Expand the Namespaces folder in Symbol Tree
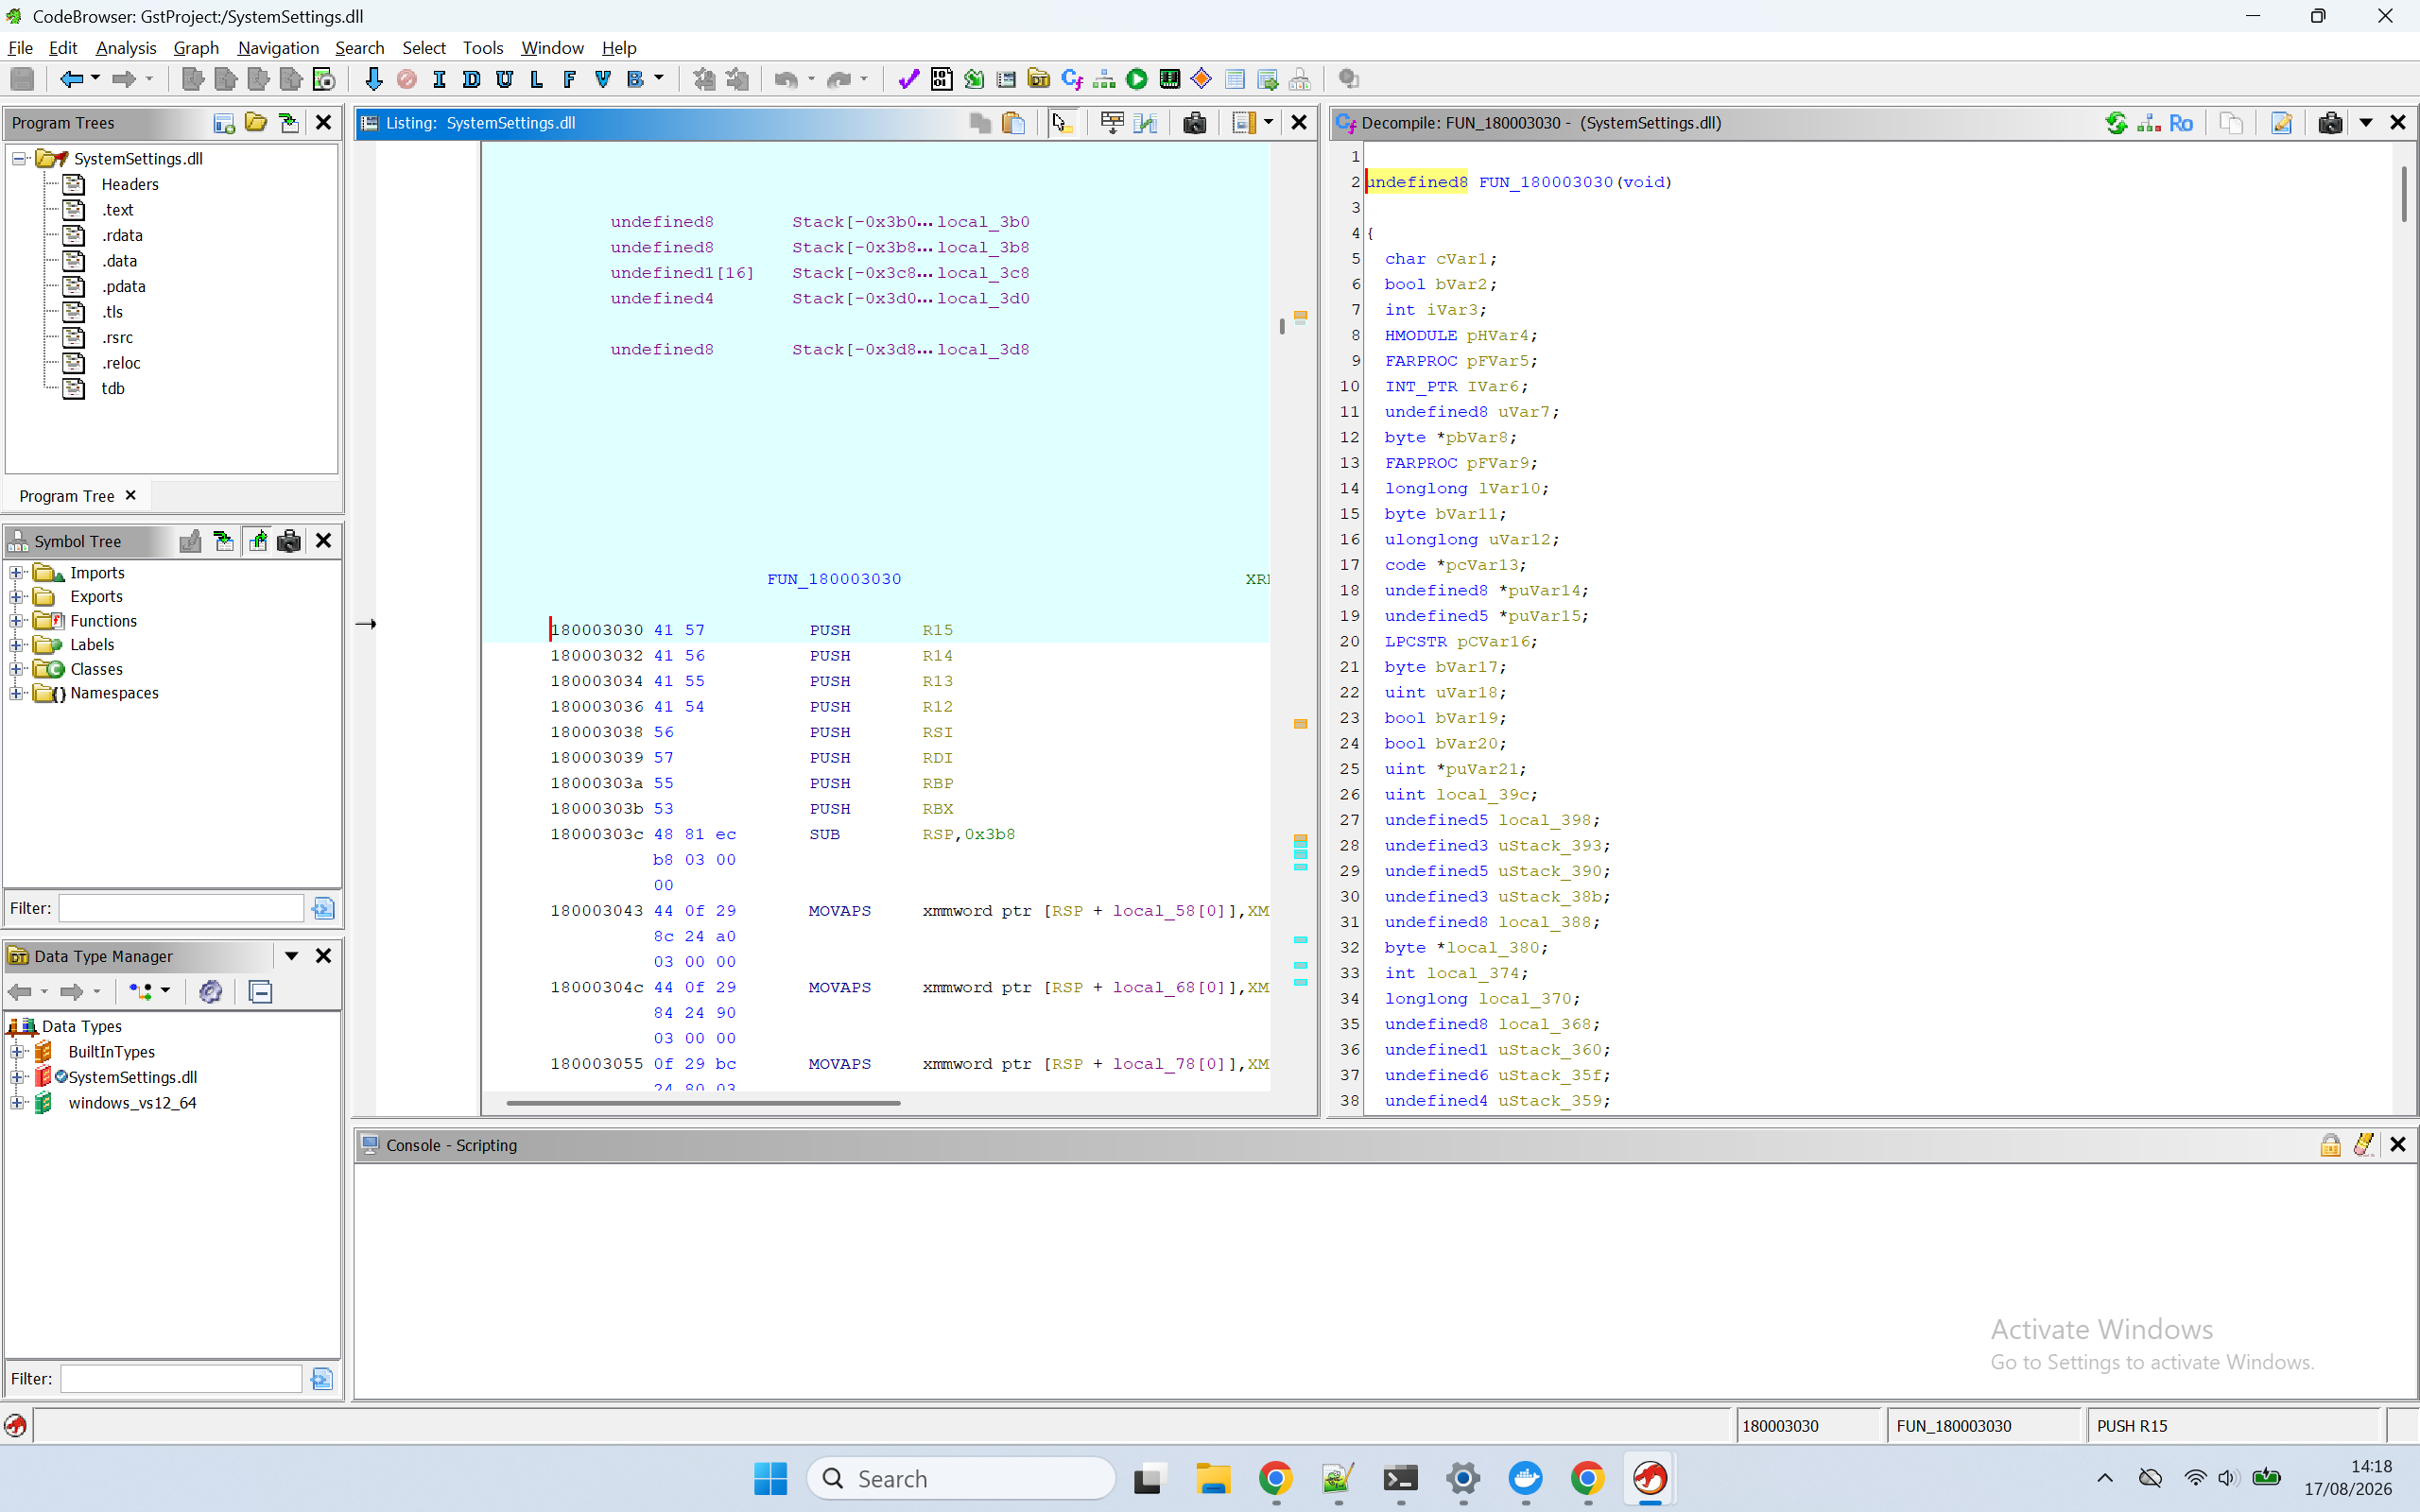 16,693
